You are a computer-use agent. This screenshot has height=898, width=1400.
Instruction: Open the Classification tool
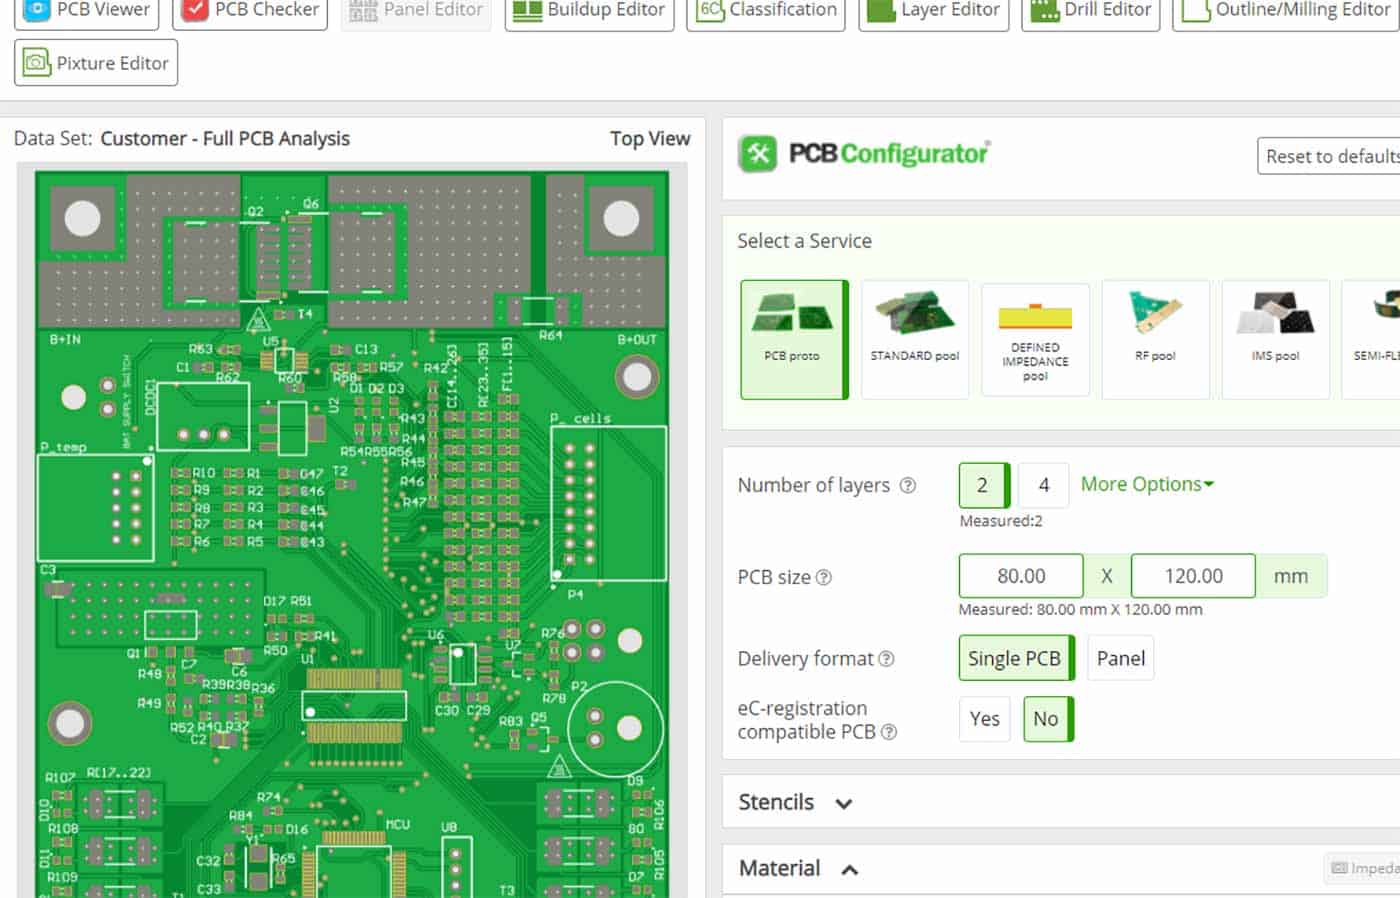pos(766,10)
